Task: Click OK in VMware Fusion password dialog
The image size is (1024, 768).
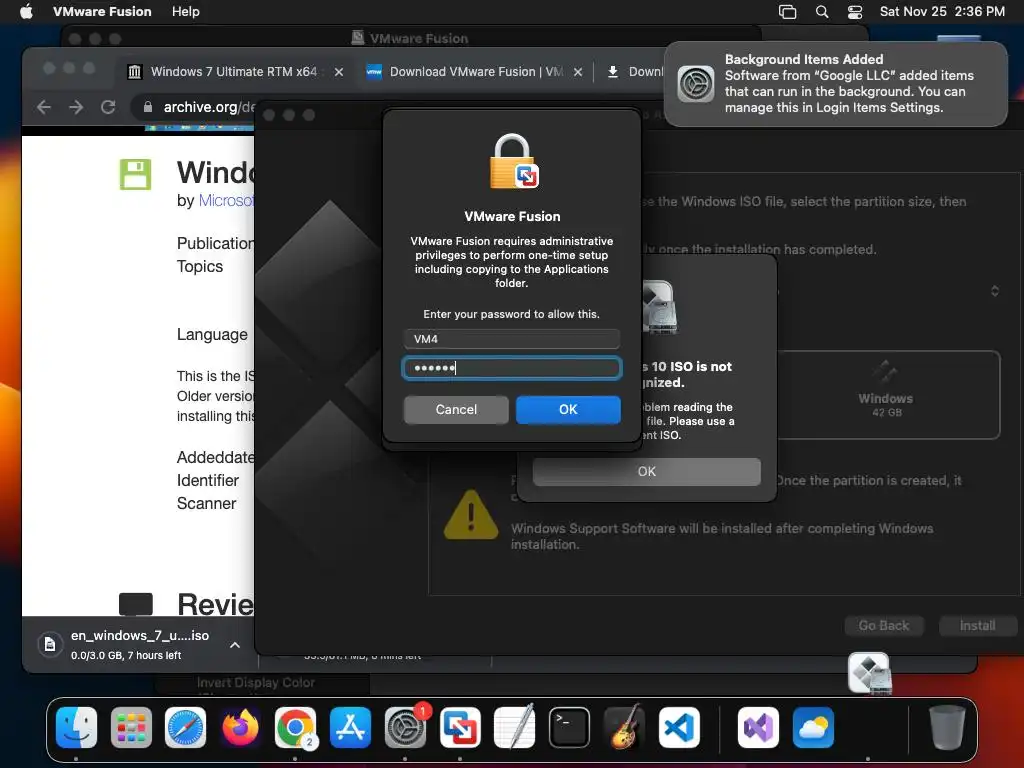Action: [568, 409]
